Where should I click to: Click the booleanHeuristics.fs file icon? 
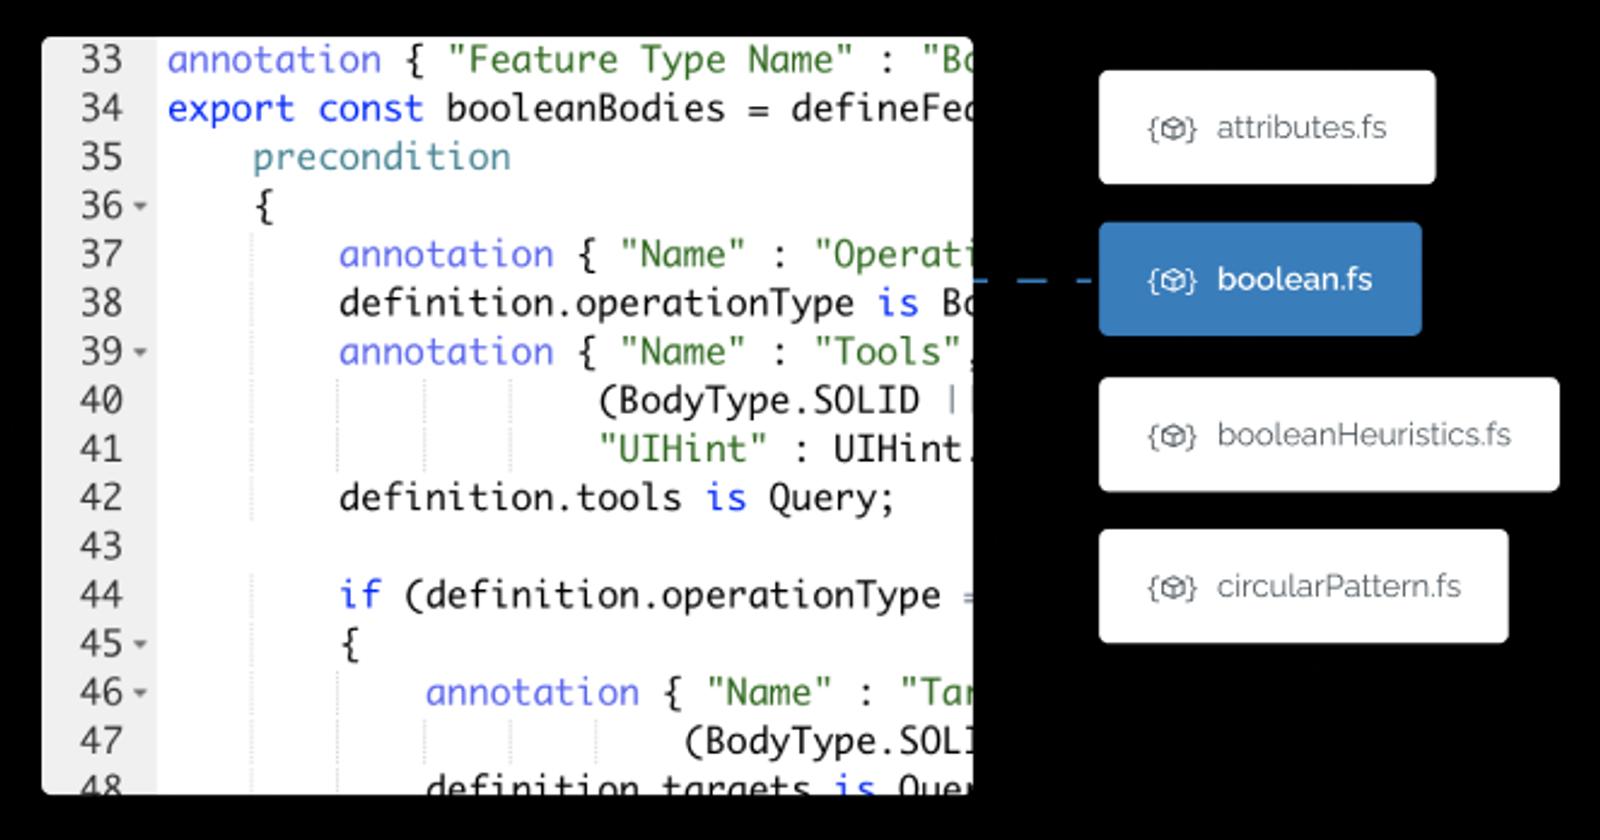coord(1171,436)
